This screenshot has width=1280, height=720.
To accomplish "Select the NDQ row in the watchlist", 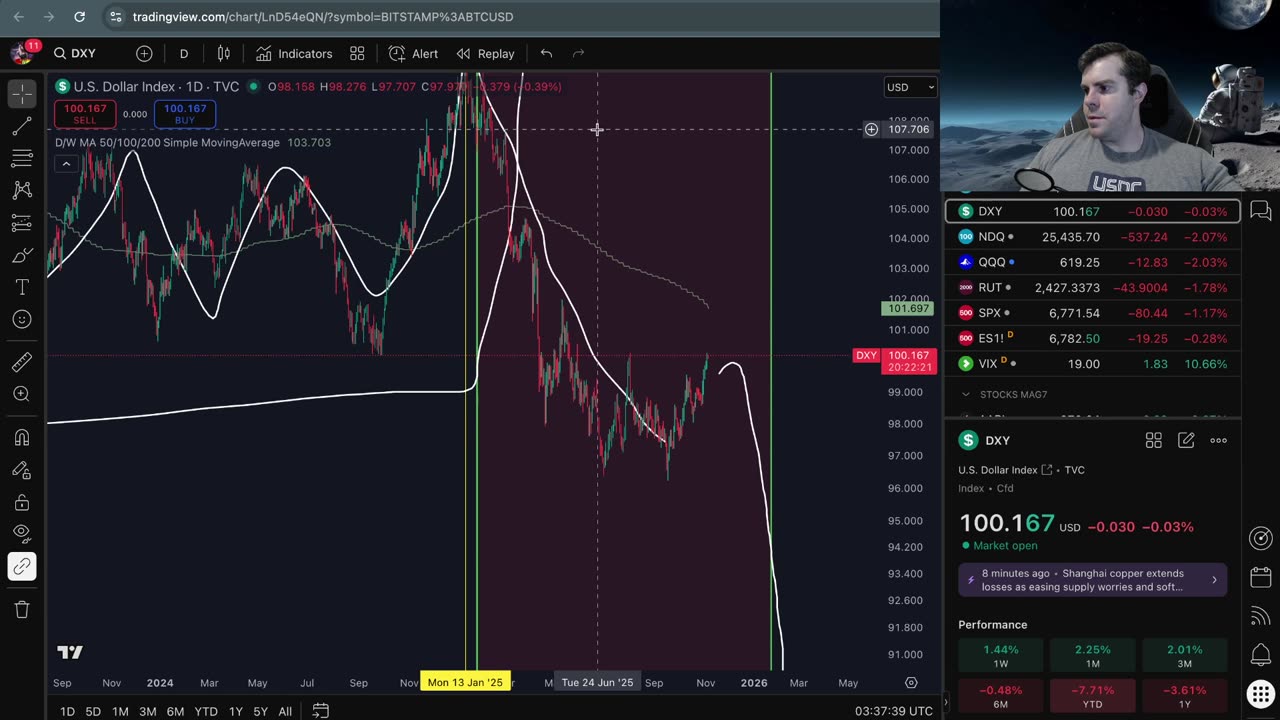I will (x=1093, y=237).
